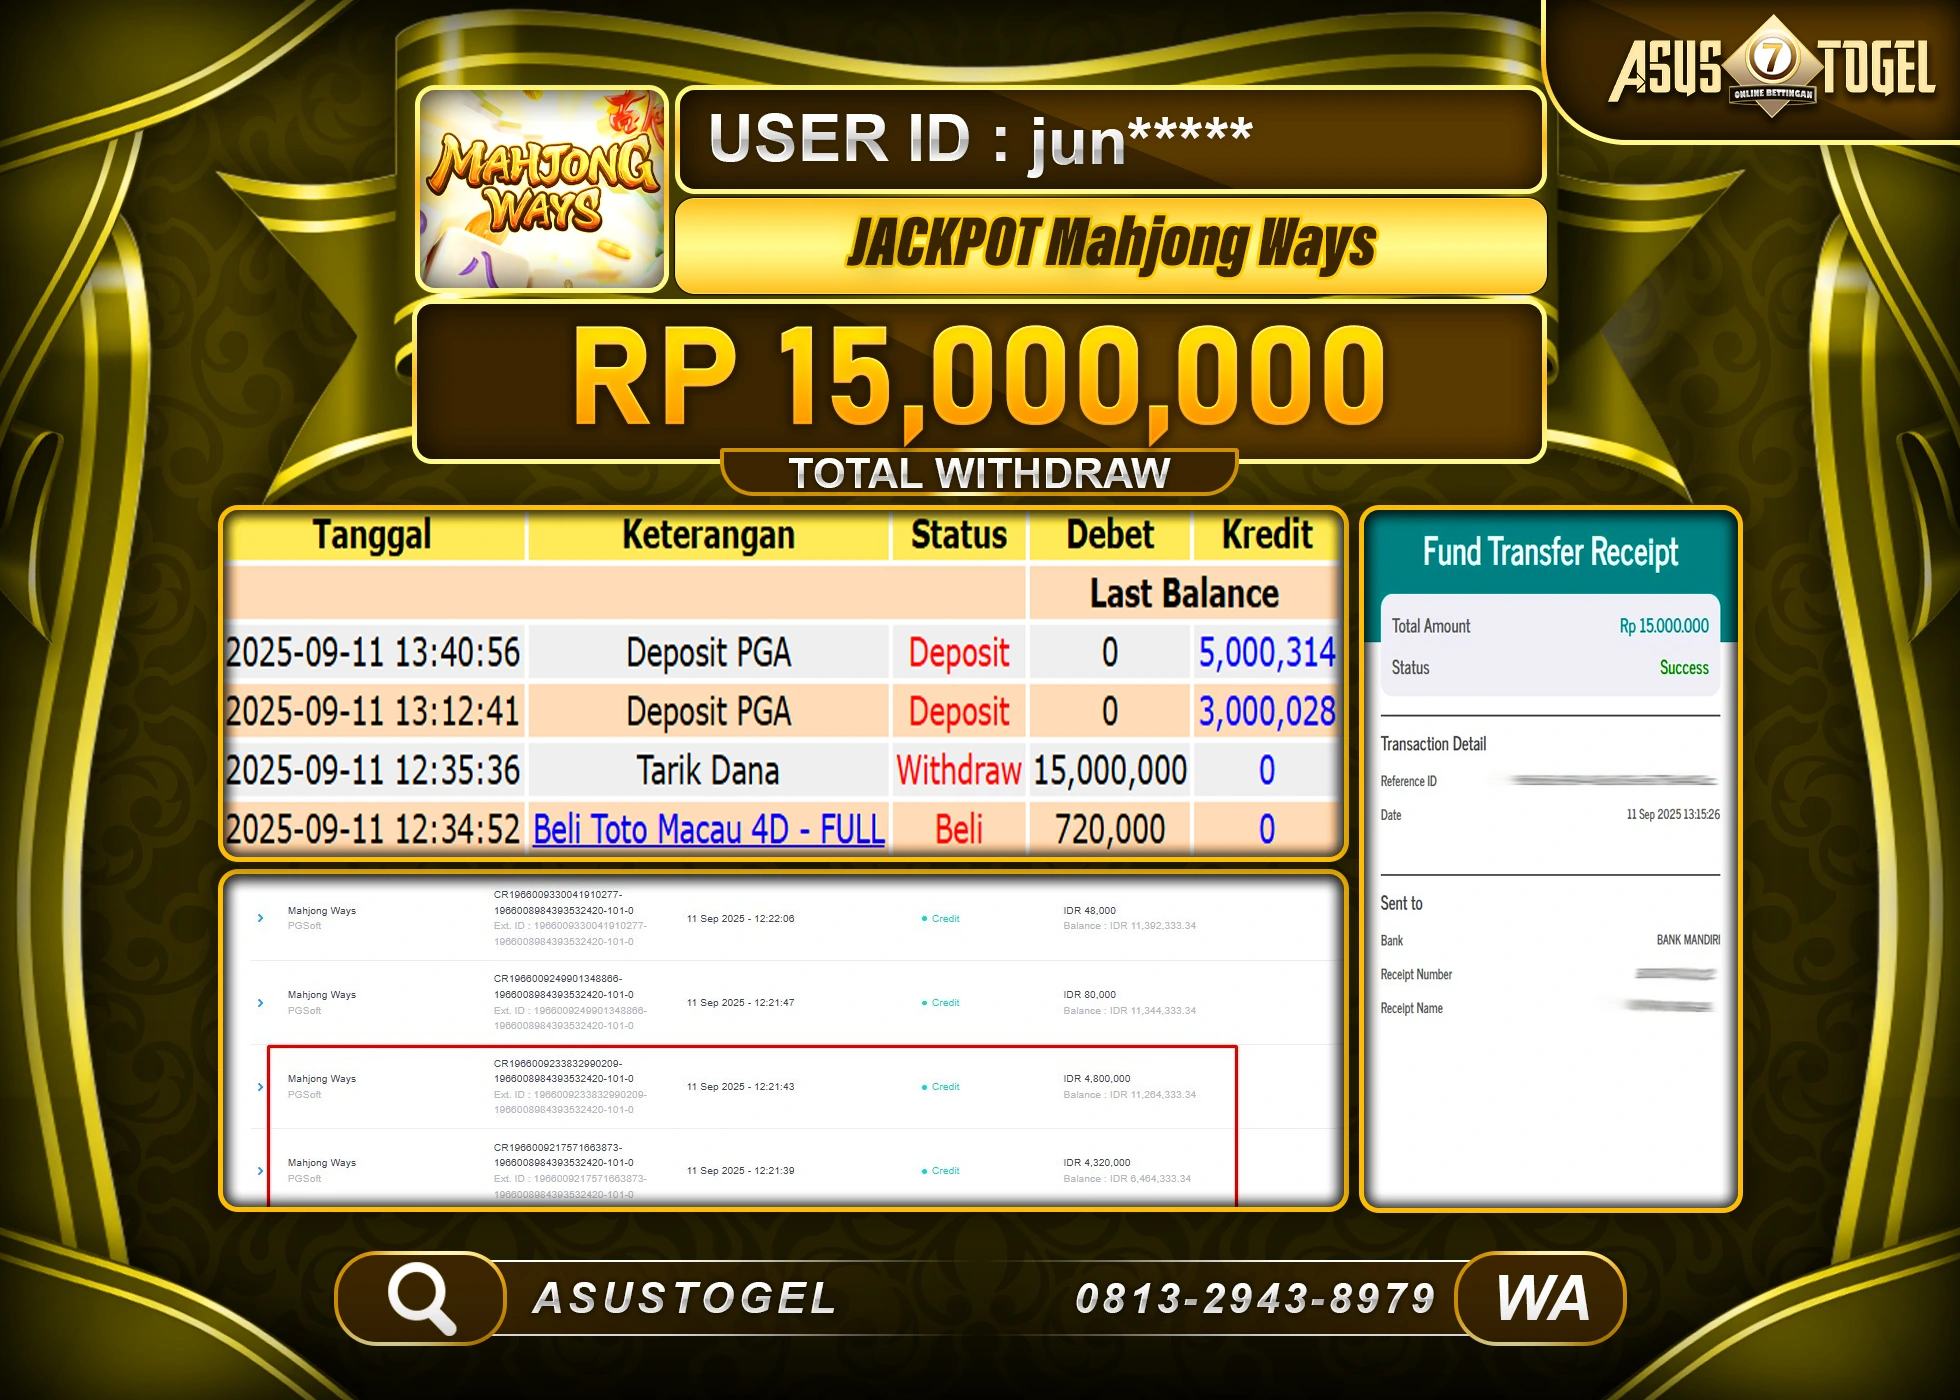Toggle the Credit status on IDR 4,800,000 row
The width and height of the screenshot is (1960, 1400).
pyautogui.click(x=926, y=1087)
